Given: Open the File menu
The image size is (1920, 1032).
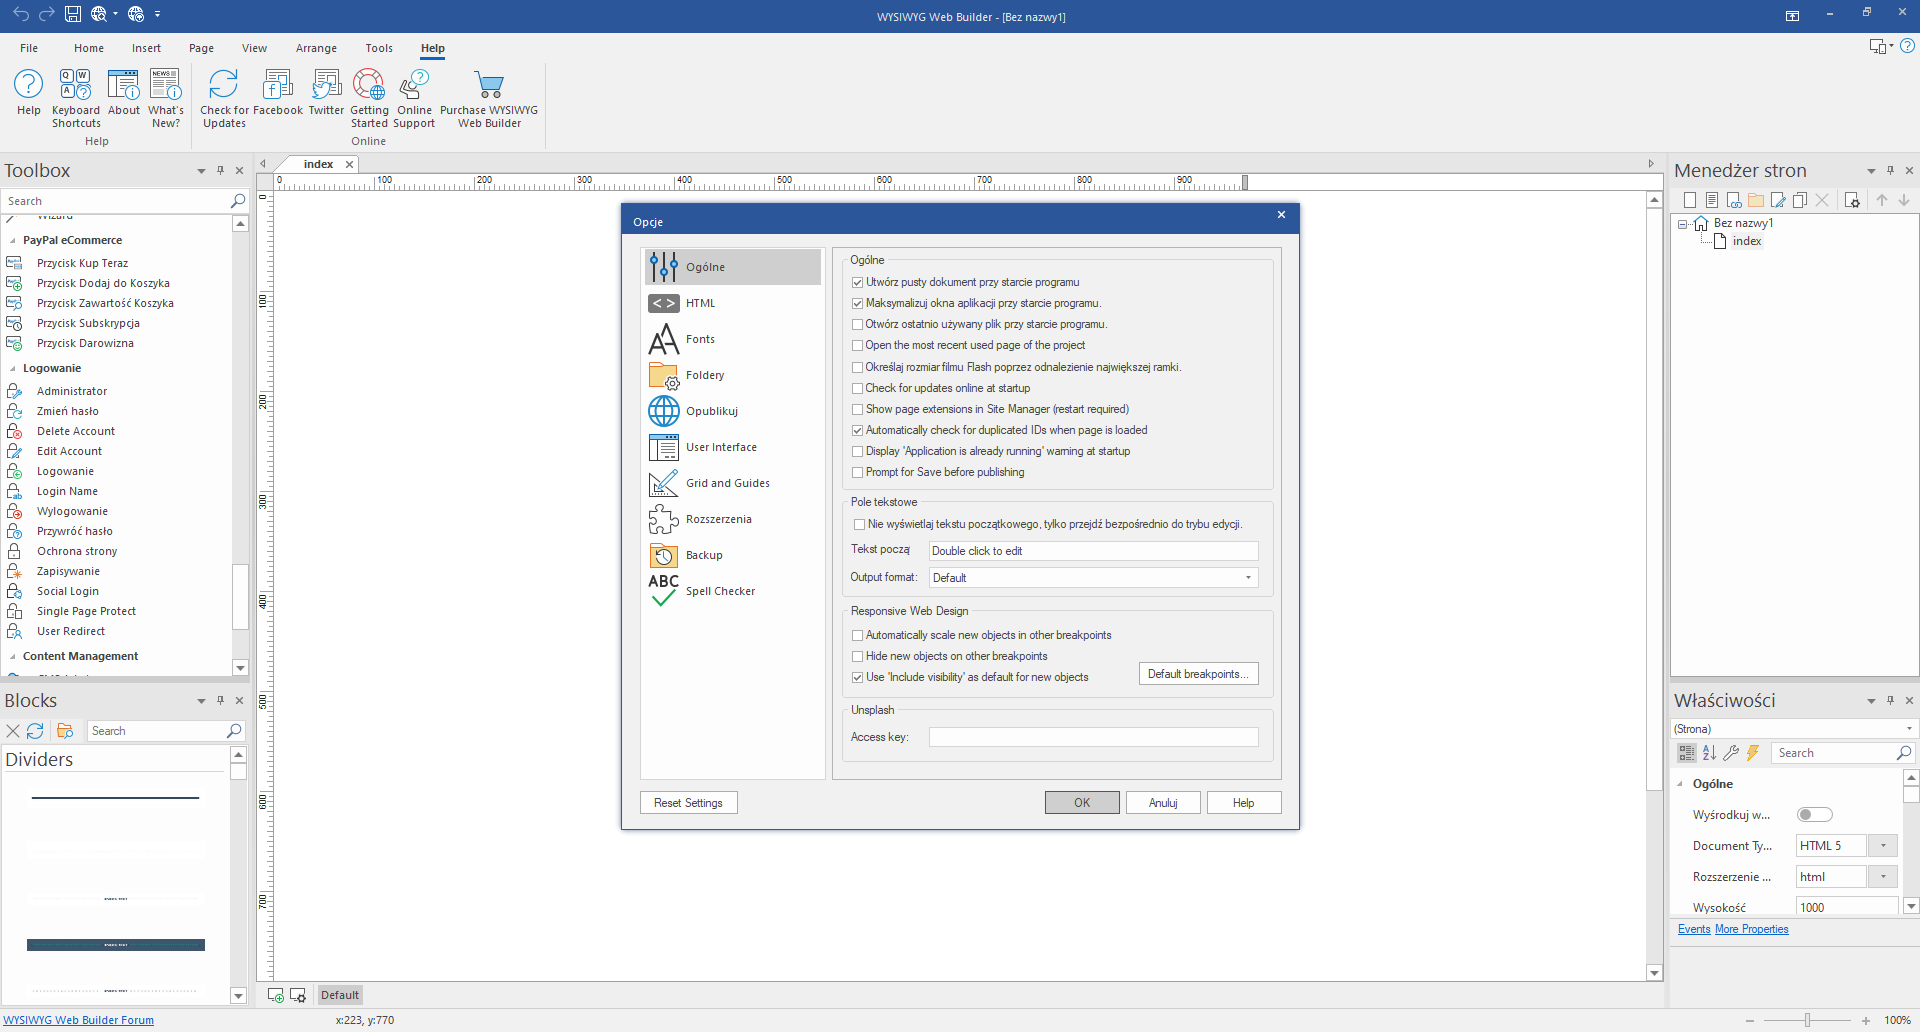Looking at the screenshot, I should (x=29, y=48).
